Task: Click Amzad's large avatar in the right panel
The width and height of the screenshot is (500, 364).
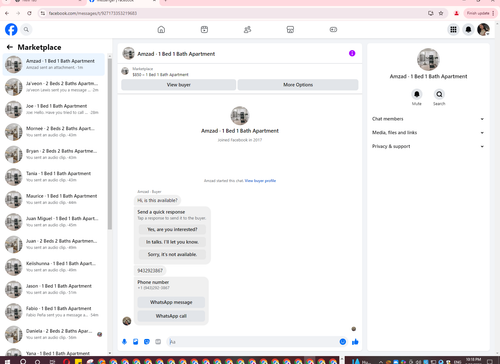Action: 428,60
